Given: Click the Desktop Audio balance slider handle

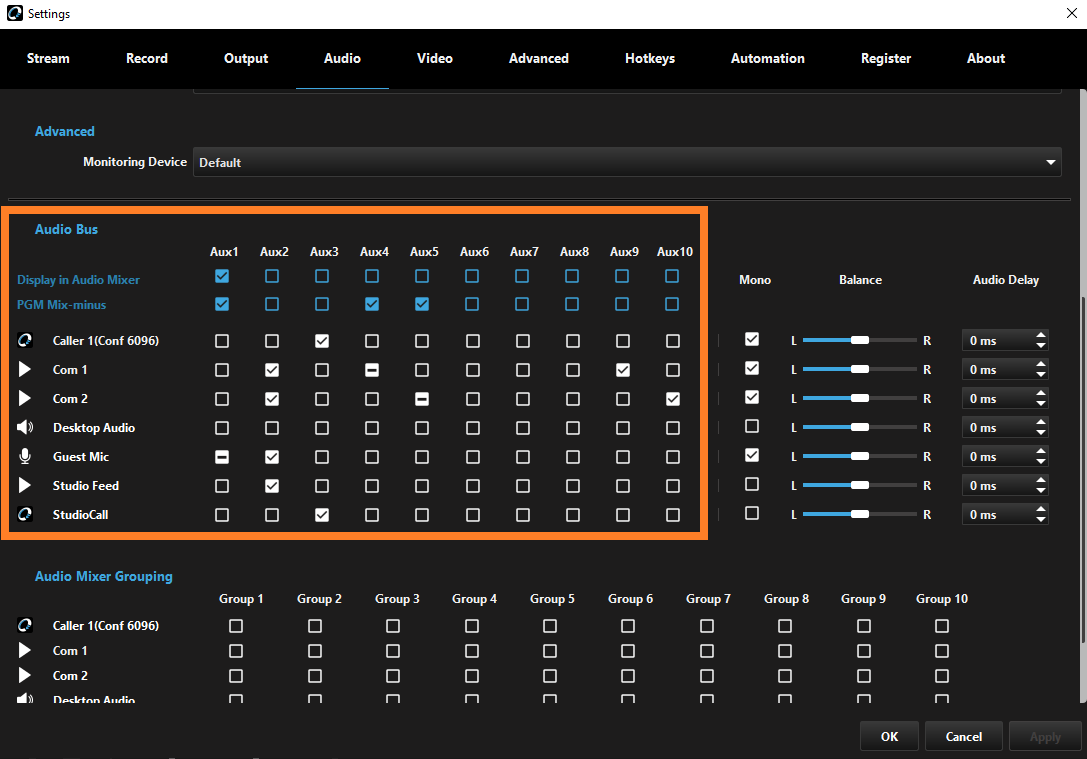Looking at the screenshot, I should pyautogui.click(x=860, y=427).
